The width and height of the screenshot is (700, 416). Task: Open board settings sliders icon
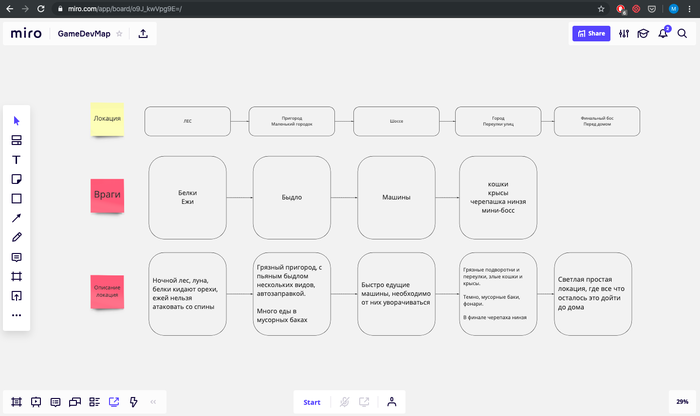click(624, 33)
